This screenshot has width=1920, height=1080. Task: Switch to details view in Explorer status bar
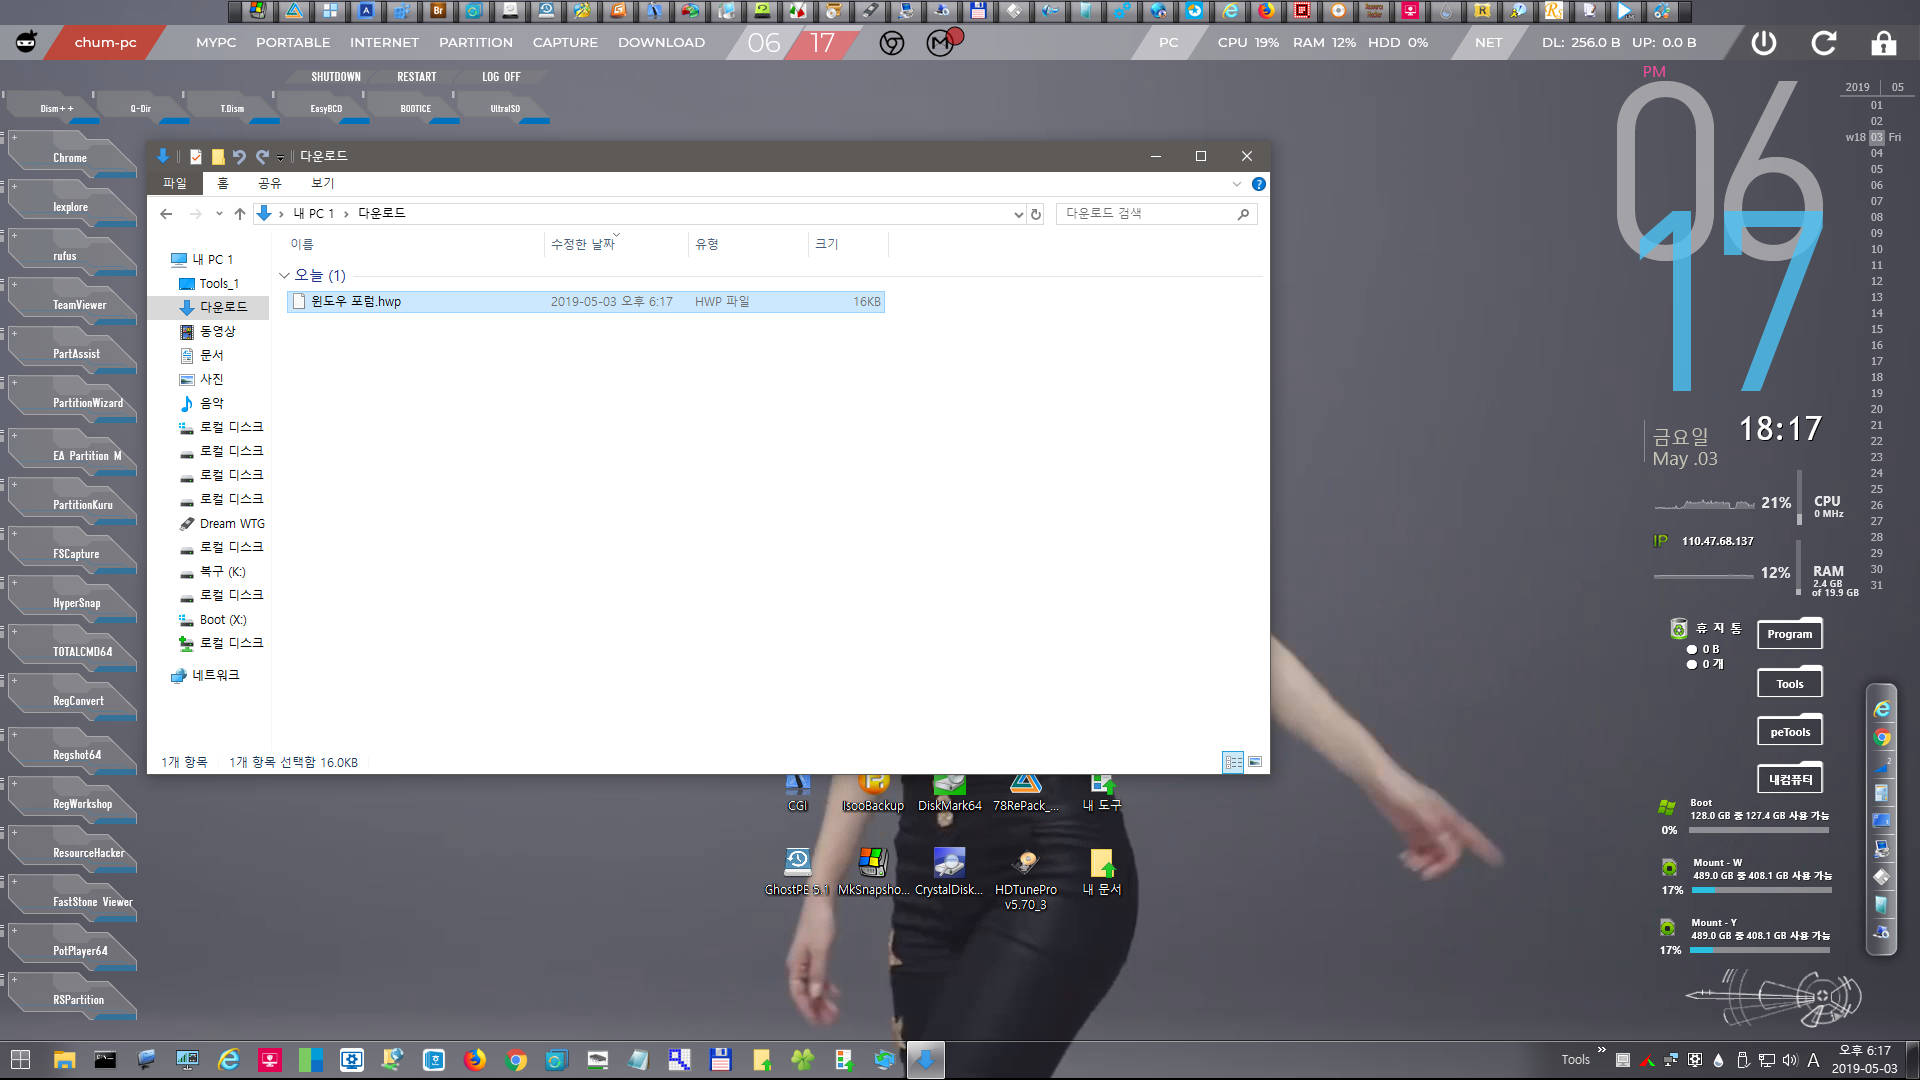1233,762
